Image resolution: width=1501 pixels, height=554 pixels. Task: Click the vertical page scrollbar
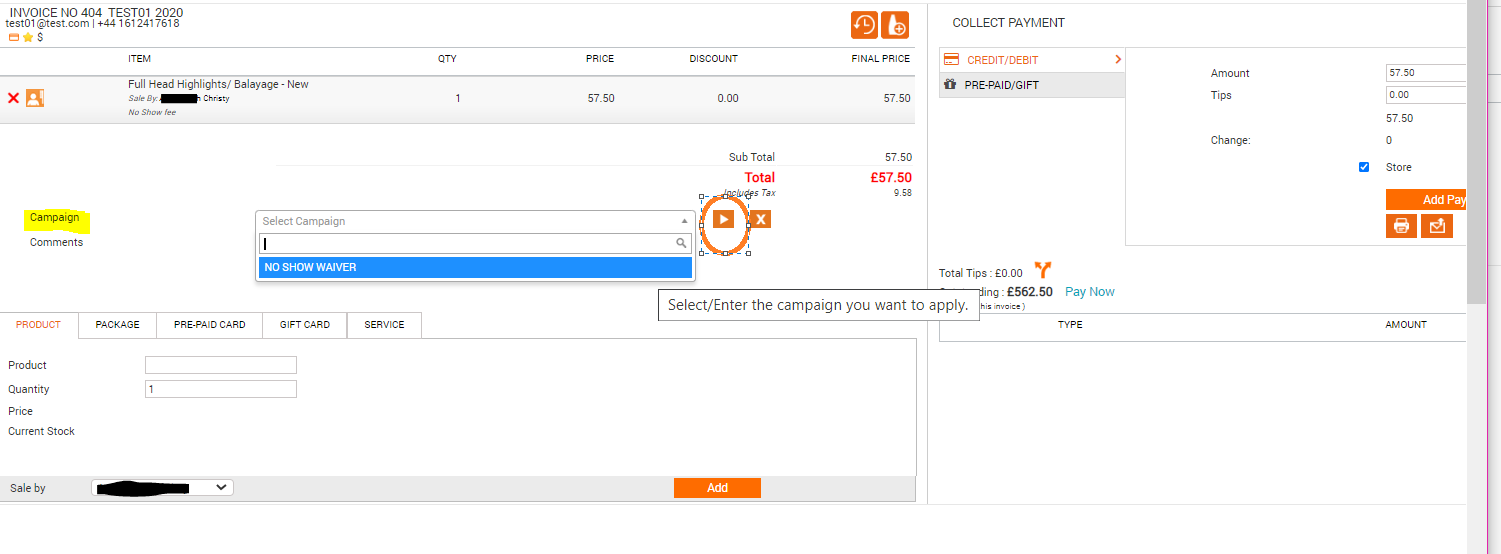pyautogui.click(x=1476, y=150)
